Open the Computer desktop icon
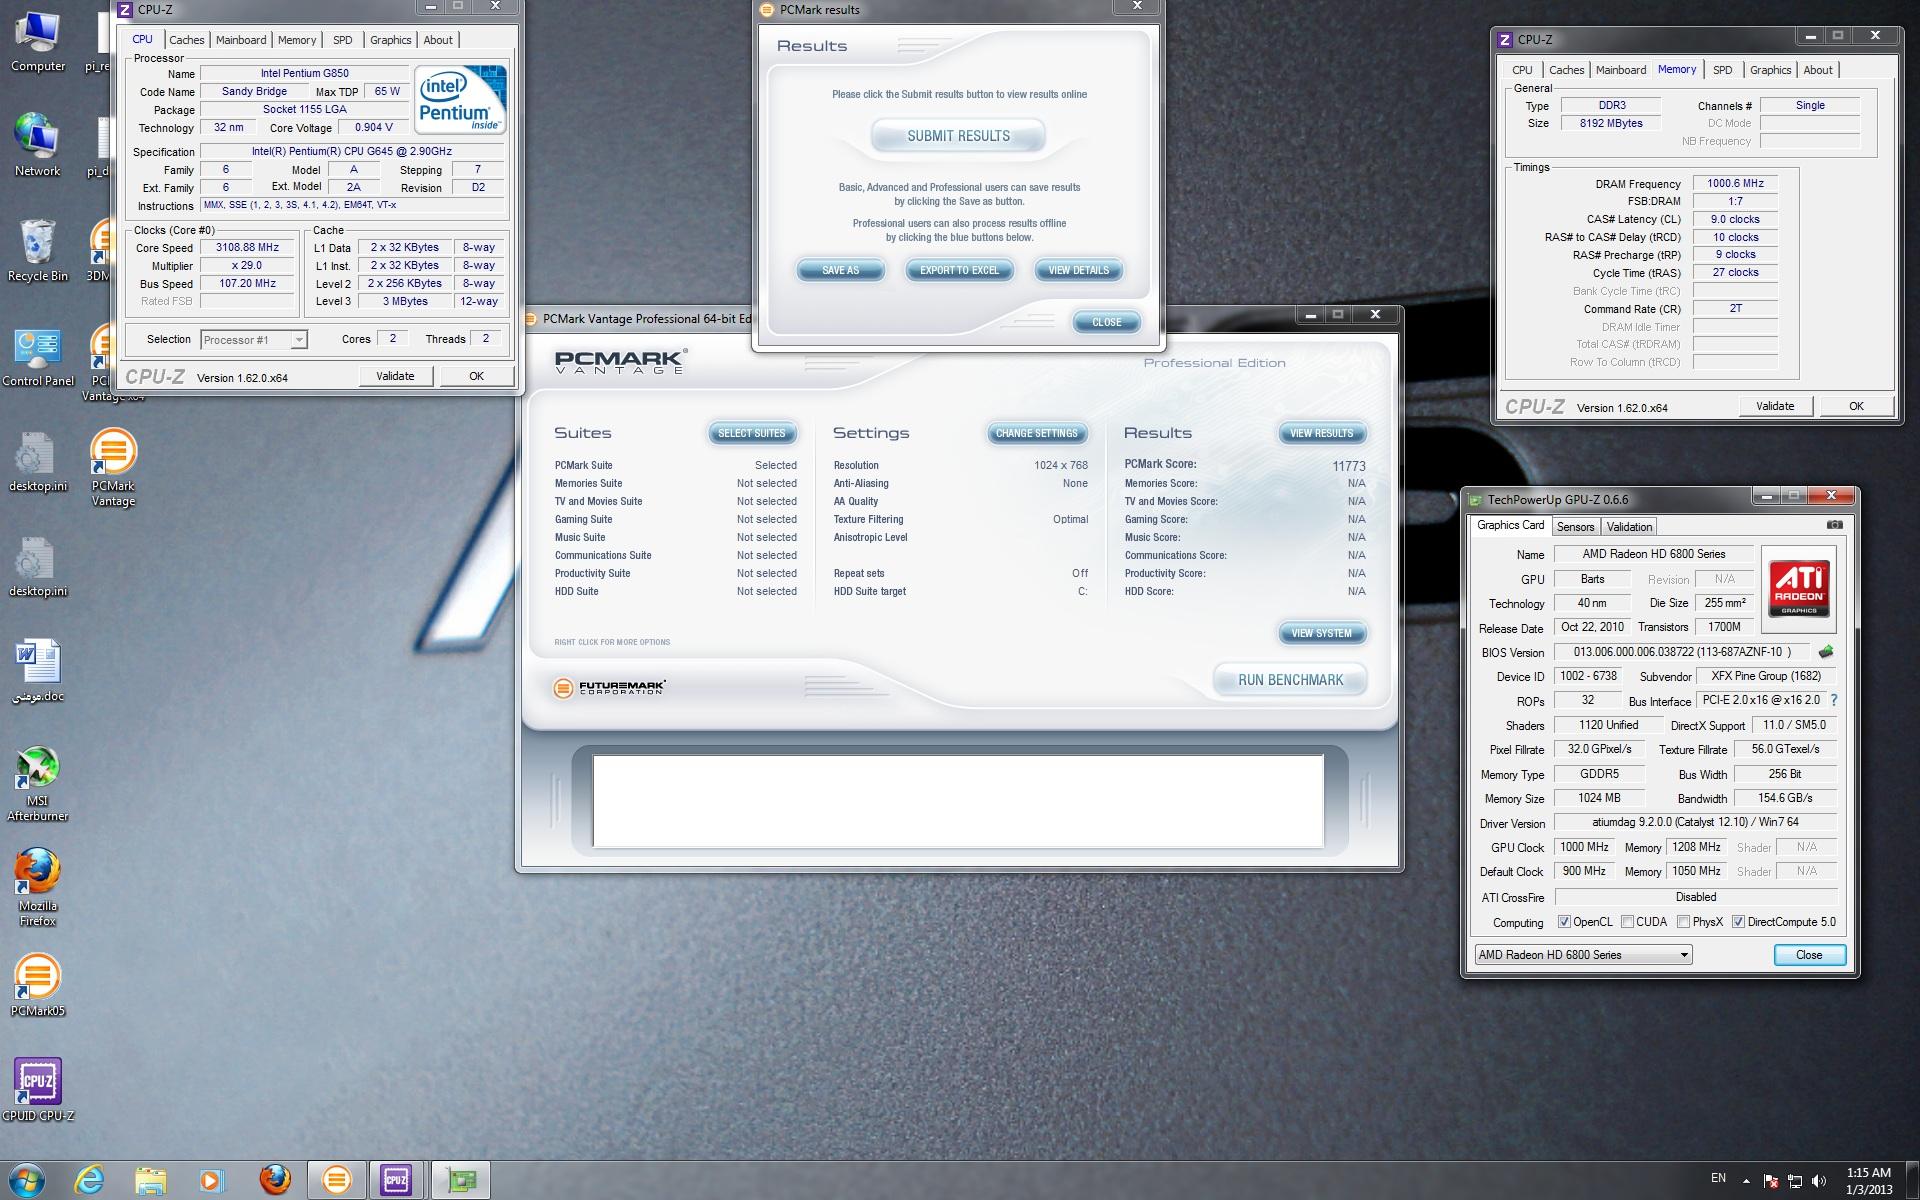 click(x=38, y=42)
